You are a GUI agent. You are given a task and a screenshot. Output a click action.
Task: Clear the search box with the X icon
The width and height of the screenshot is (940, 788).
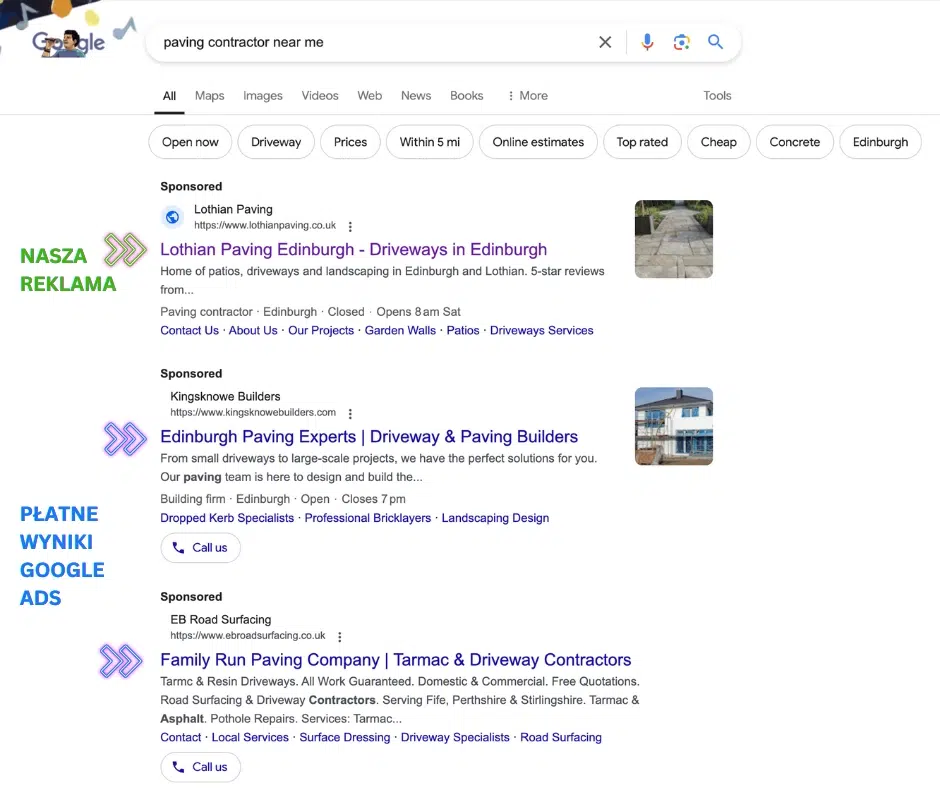pyautogui.click(x=605, y=42)
